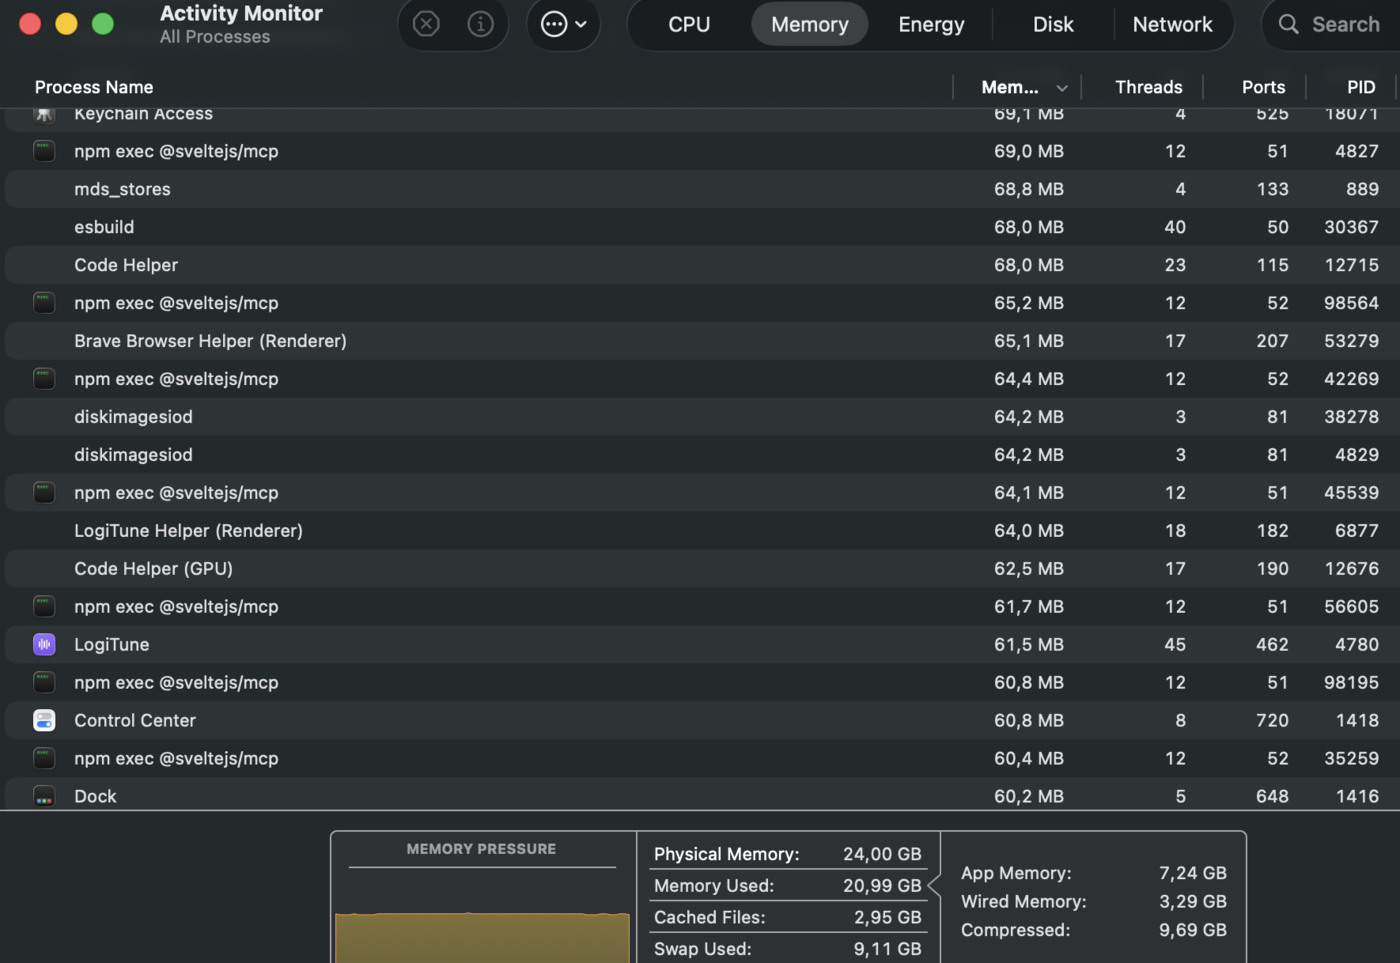The height and width of the screenshot is (963, 1400).
Task: Sort by the Ports column header
Action: [1263, 88]
